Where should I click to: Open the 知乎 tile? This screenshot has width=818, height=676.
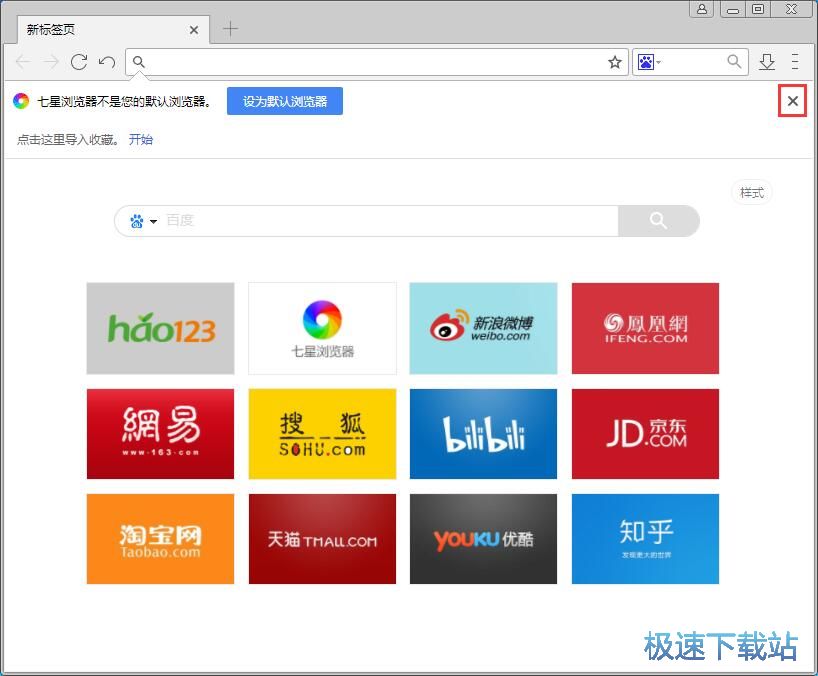[x=645, y=539]
